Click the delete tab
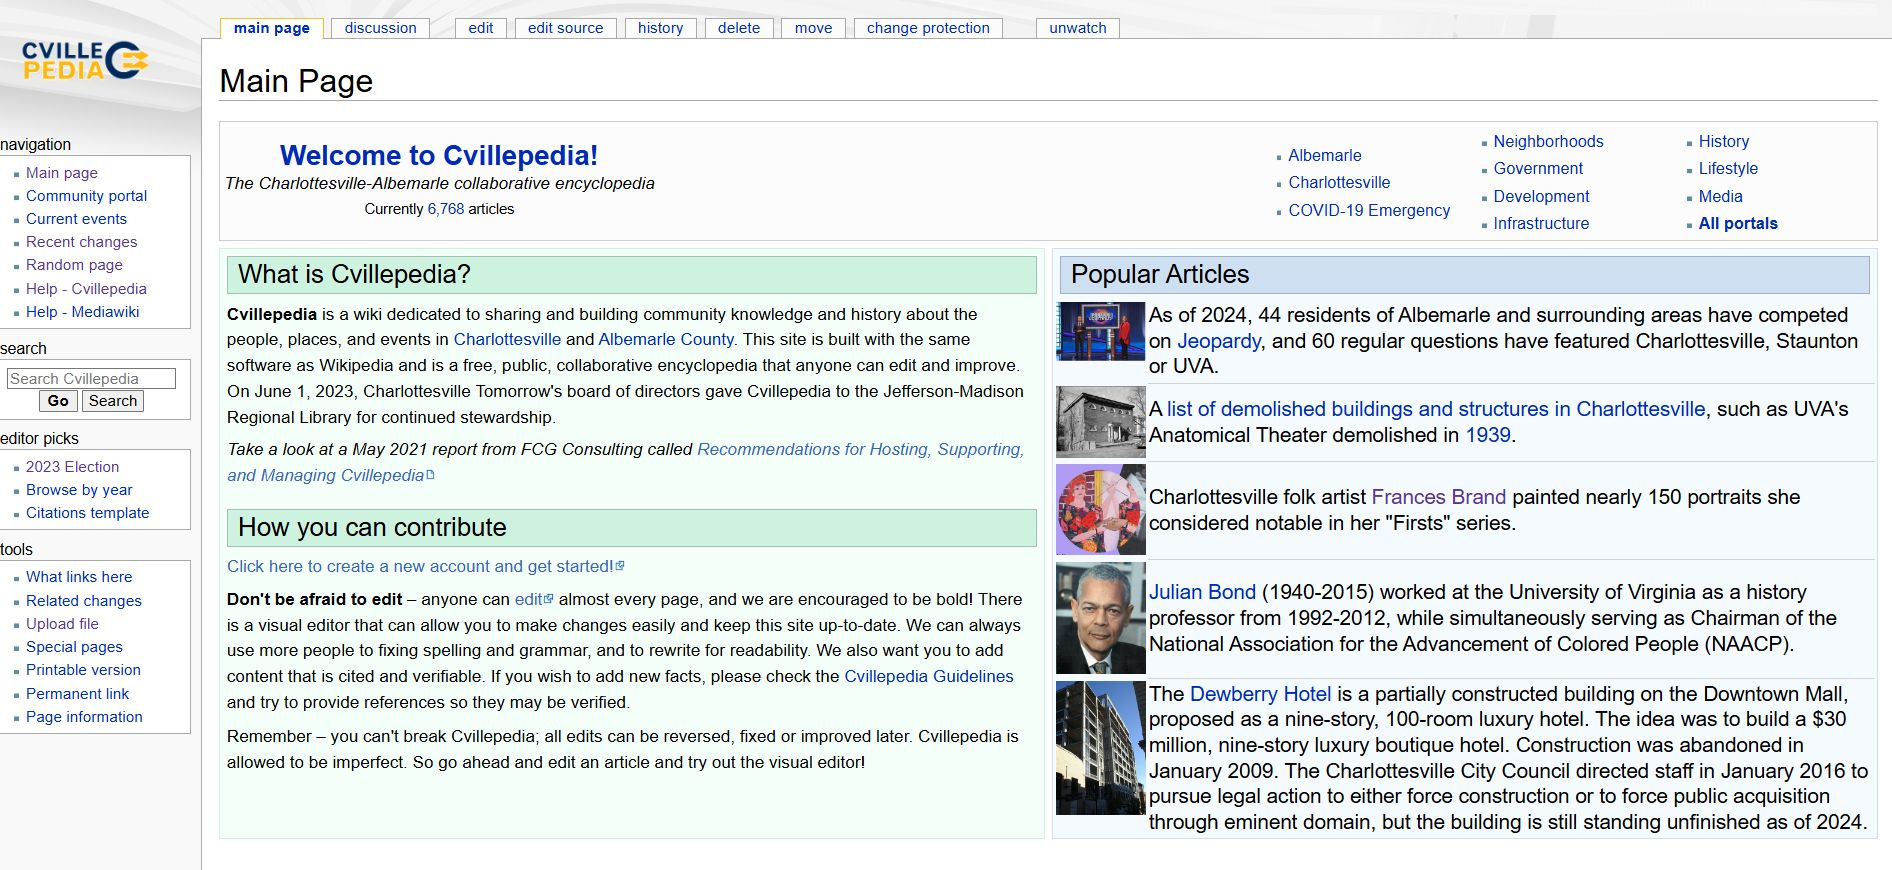1892x870 pixels. [x=739, y=28]
